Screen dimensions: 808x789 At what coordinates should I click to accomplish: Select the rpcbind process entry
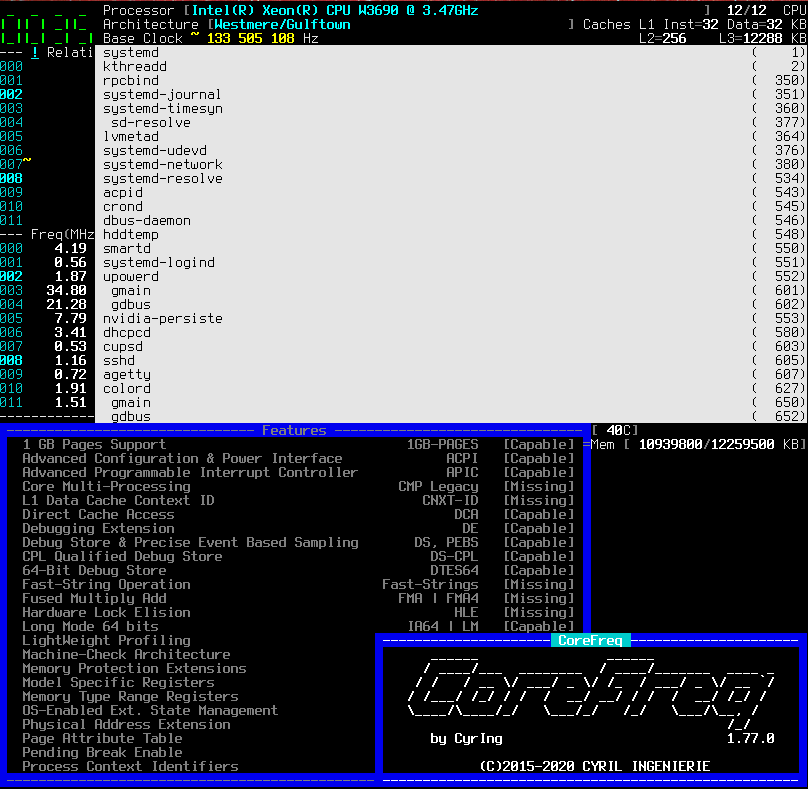point(451,80)
